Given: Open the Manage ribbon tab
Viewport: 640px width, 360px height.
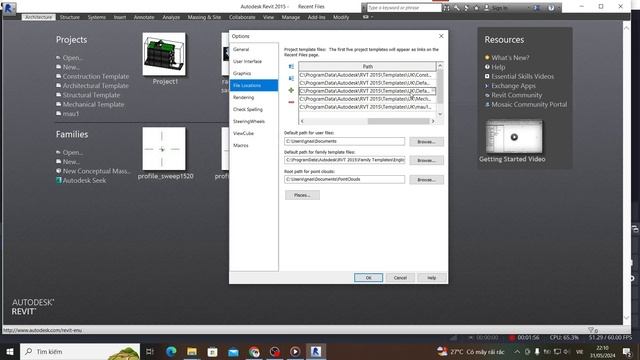Looking at the screenshot, I should coord(291,17).
